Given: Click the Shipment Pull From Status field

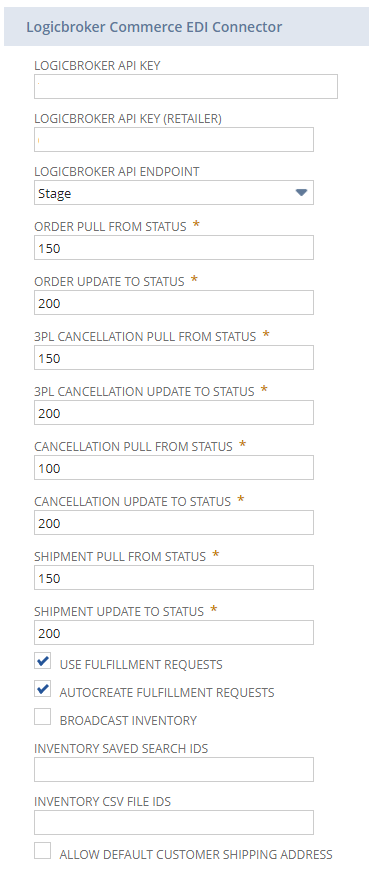Looking at the screenshot, I should (174, 578).
